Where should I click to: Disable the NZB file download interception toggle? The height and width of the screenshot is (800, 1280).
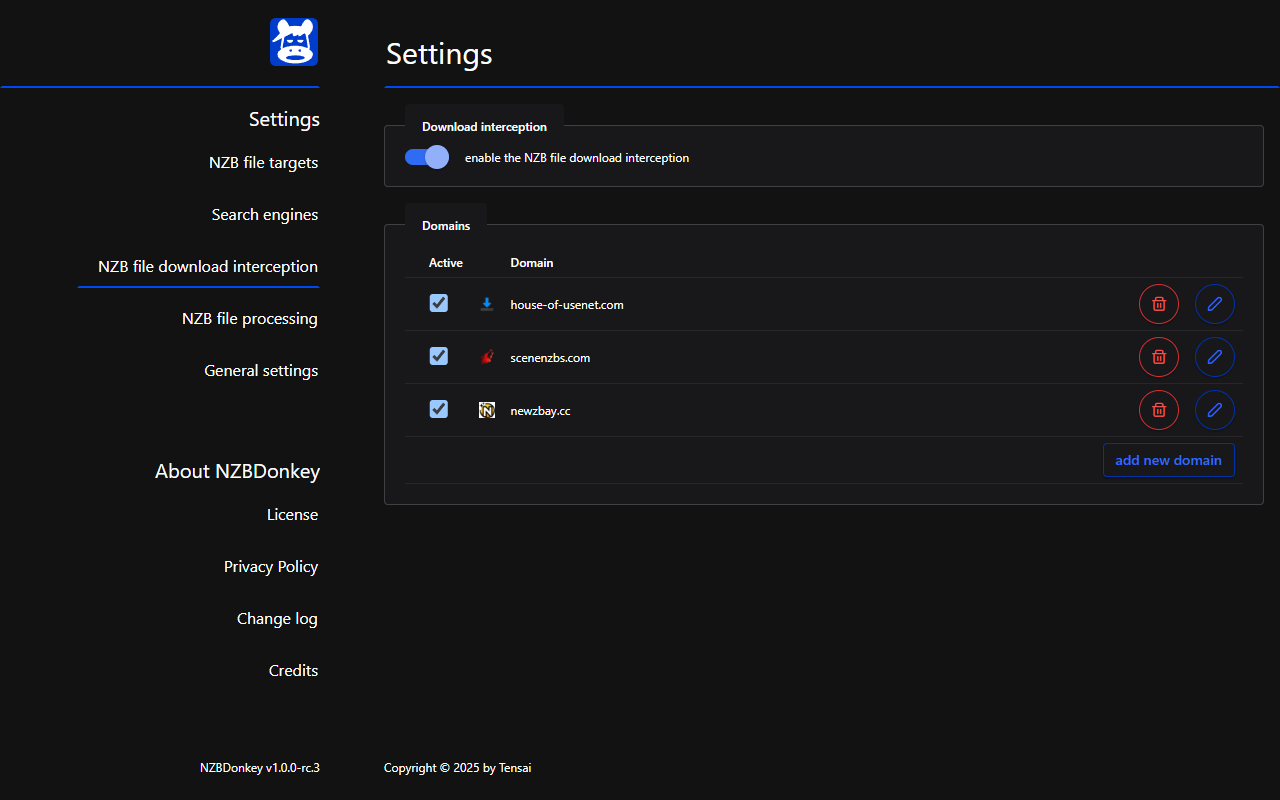click(x=427, y=157)
